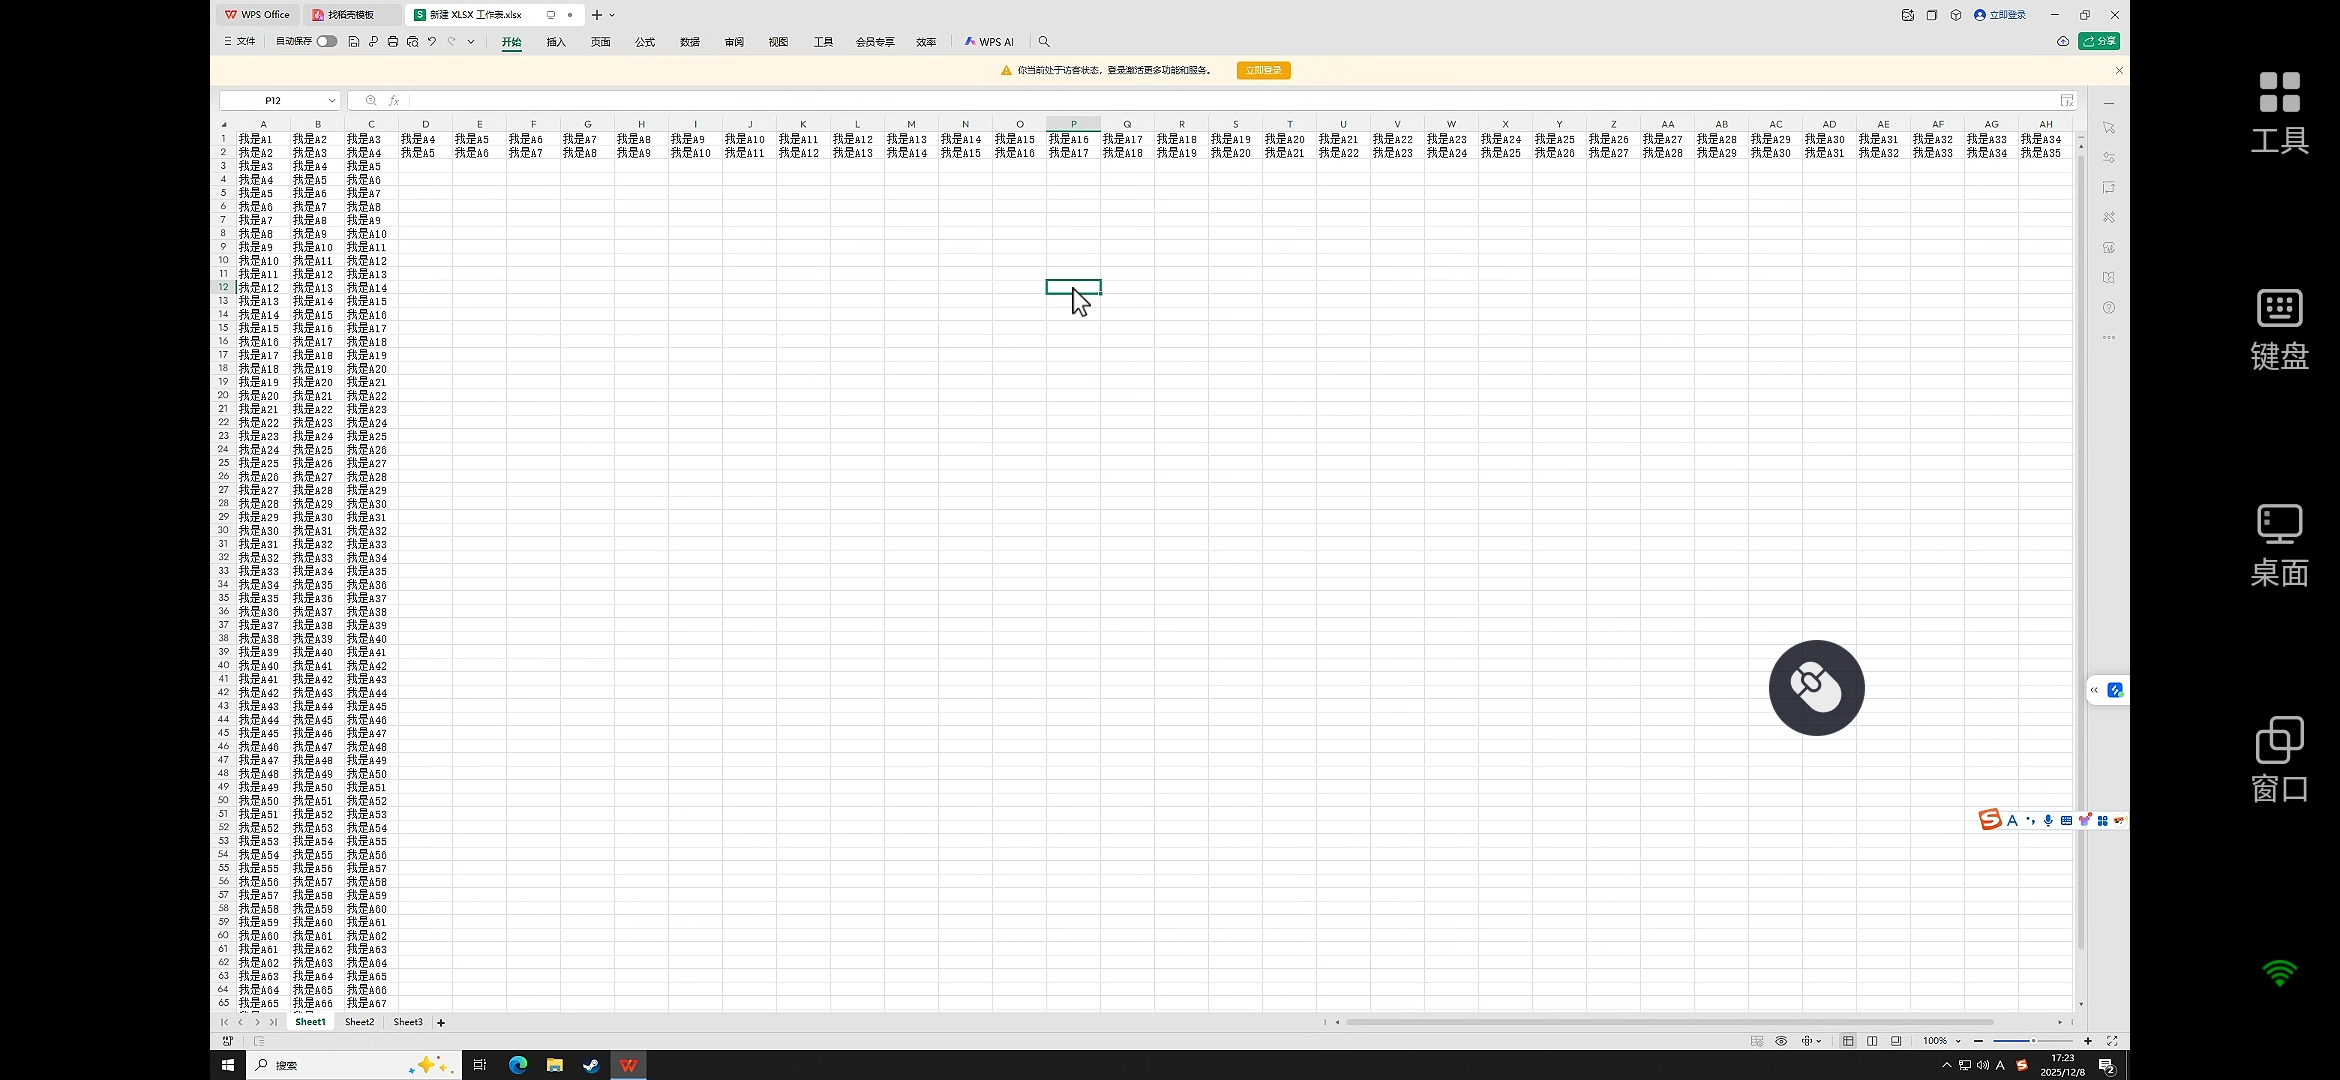Image resolution: width=2340 pixels, height=1080 pixels.
Task: Click the Save icon in quick toolbar
Action: tap(354, 42)
